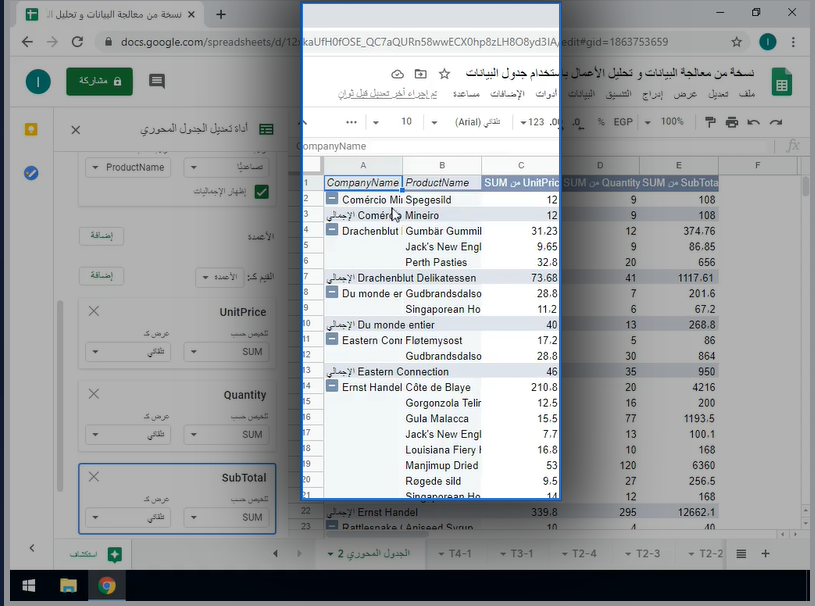Click the green مشاركة share button
Image resolution: width=815 pixels, height=606 pixels.
click(x=99, y=82)
